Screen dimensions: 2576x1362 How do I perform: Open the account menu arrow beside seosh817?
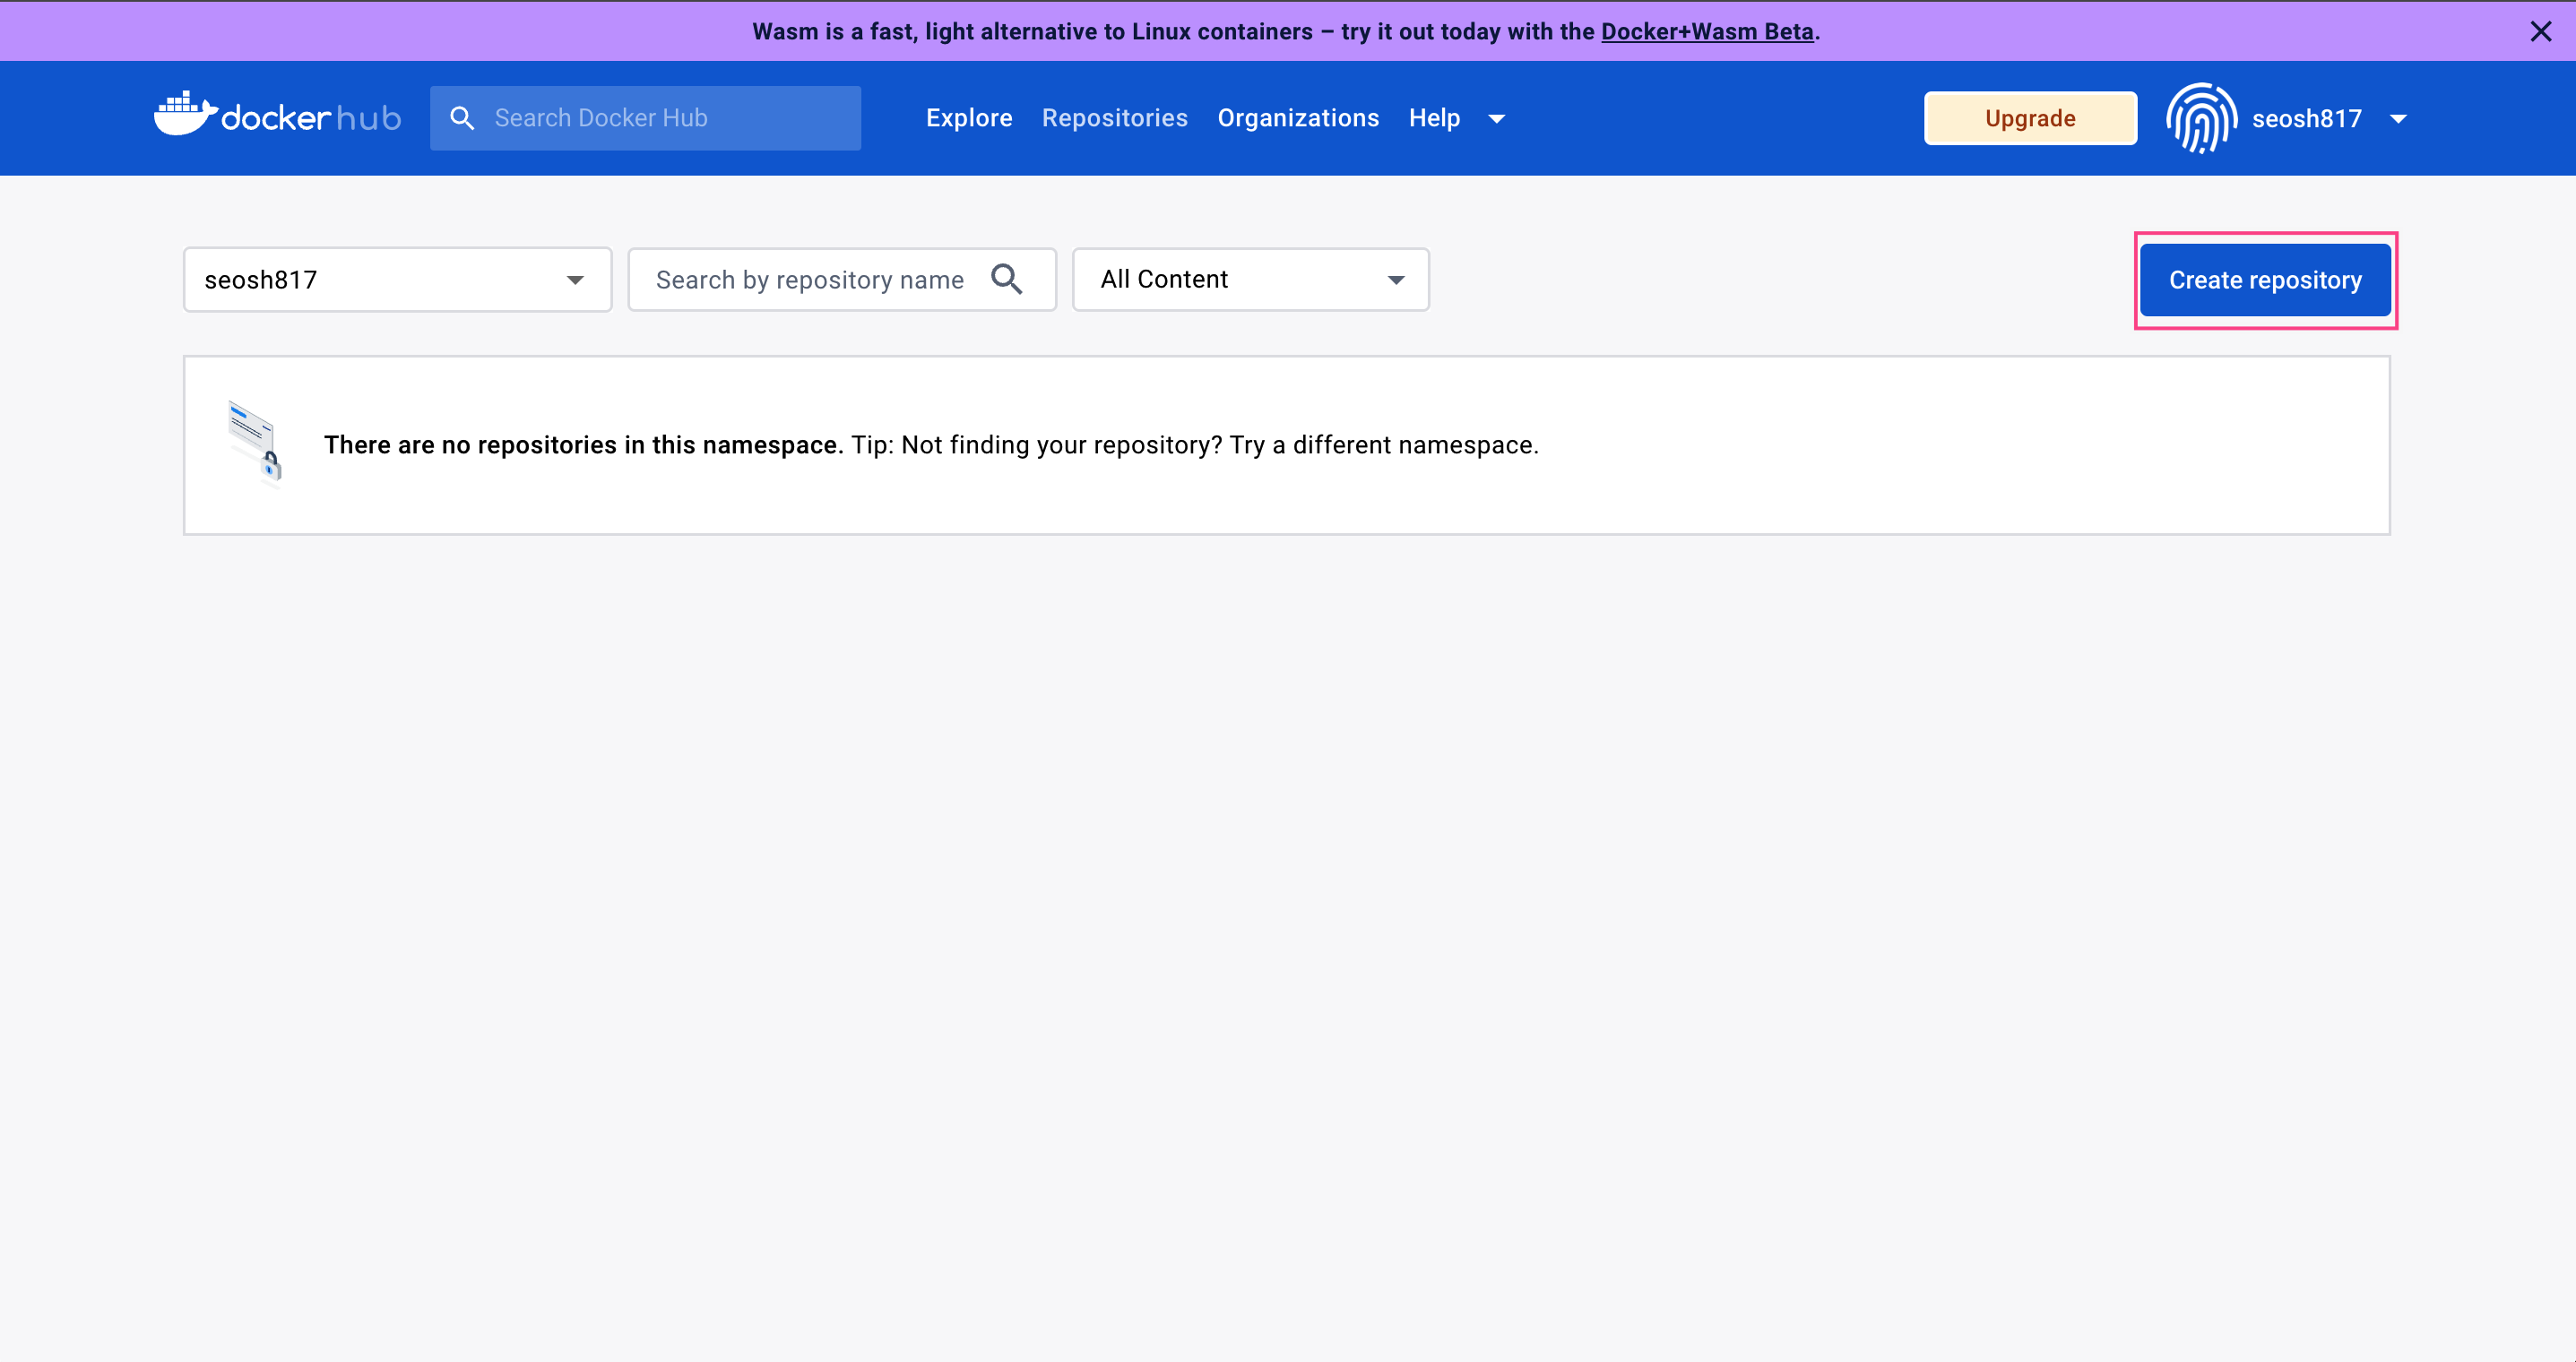[2398, 119]
